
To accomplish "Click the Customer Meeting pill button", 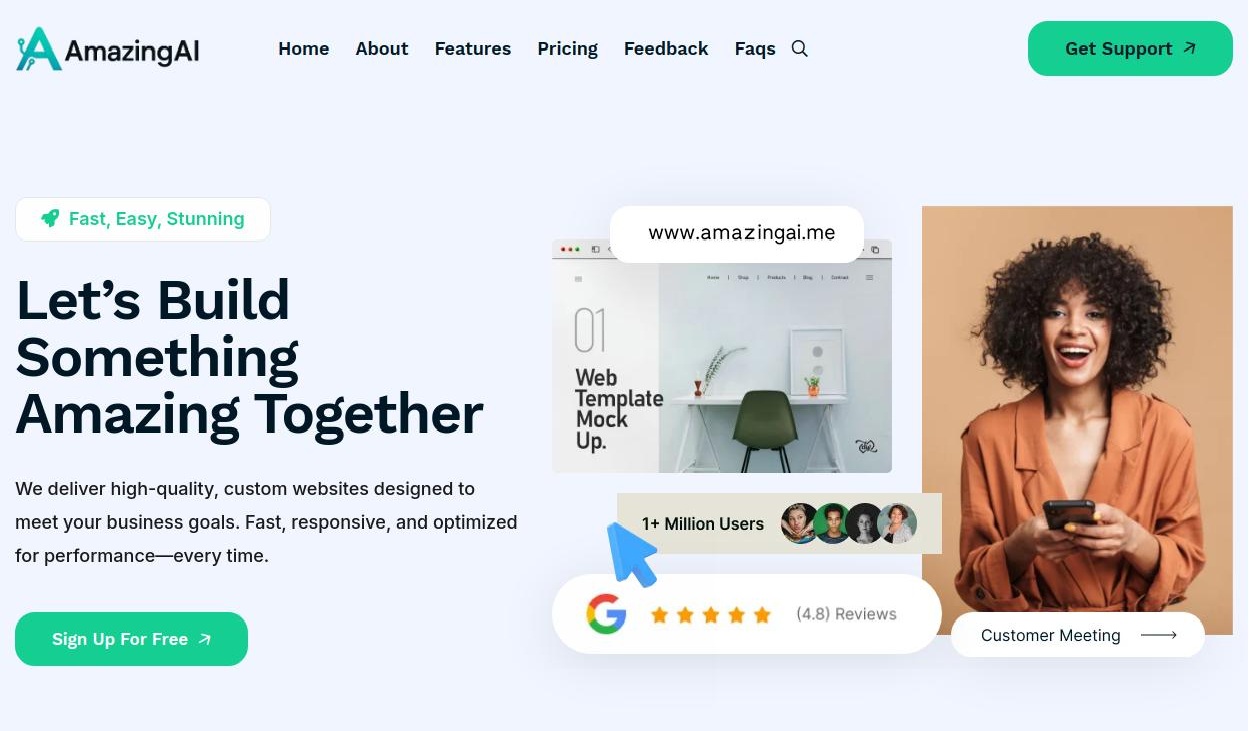I will pos(1078,635).
